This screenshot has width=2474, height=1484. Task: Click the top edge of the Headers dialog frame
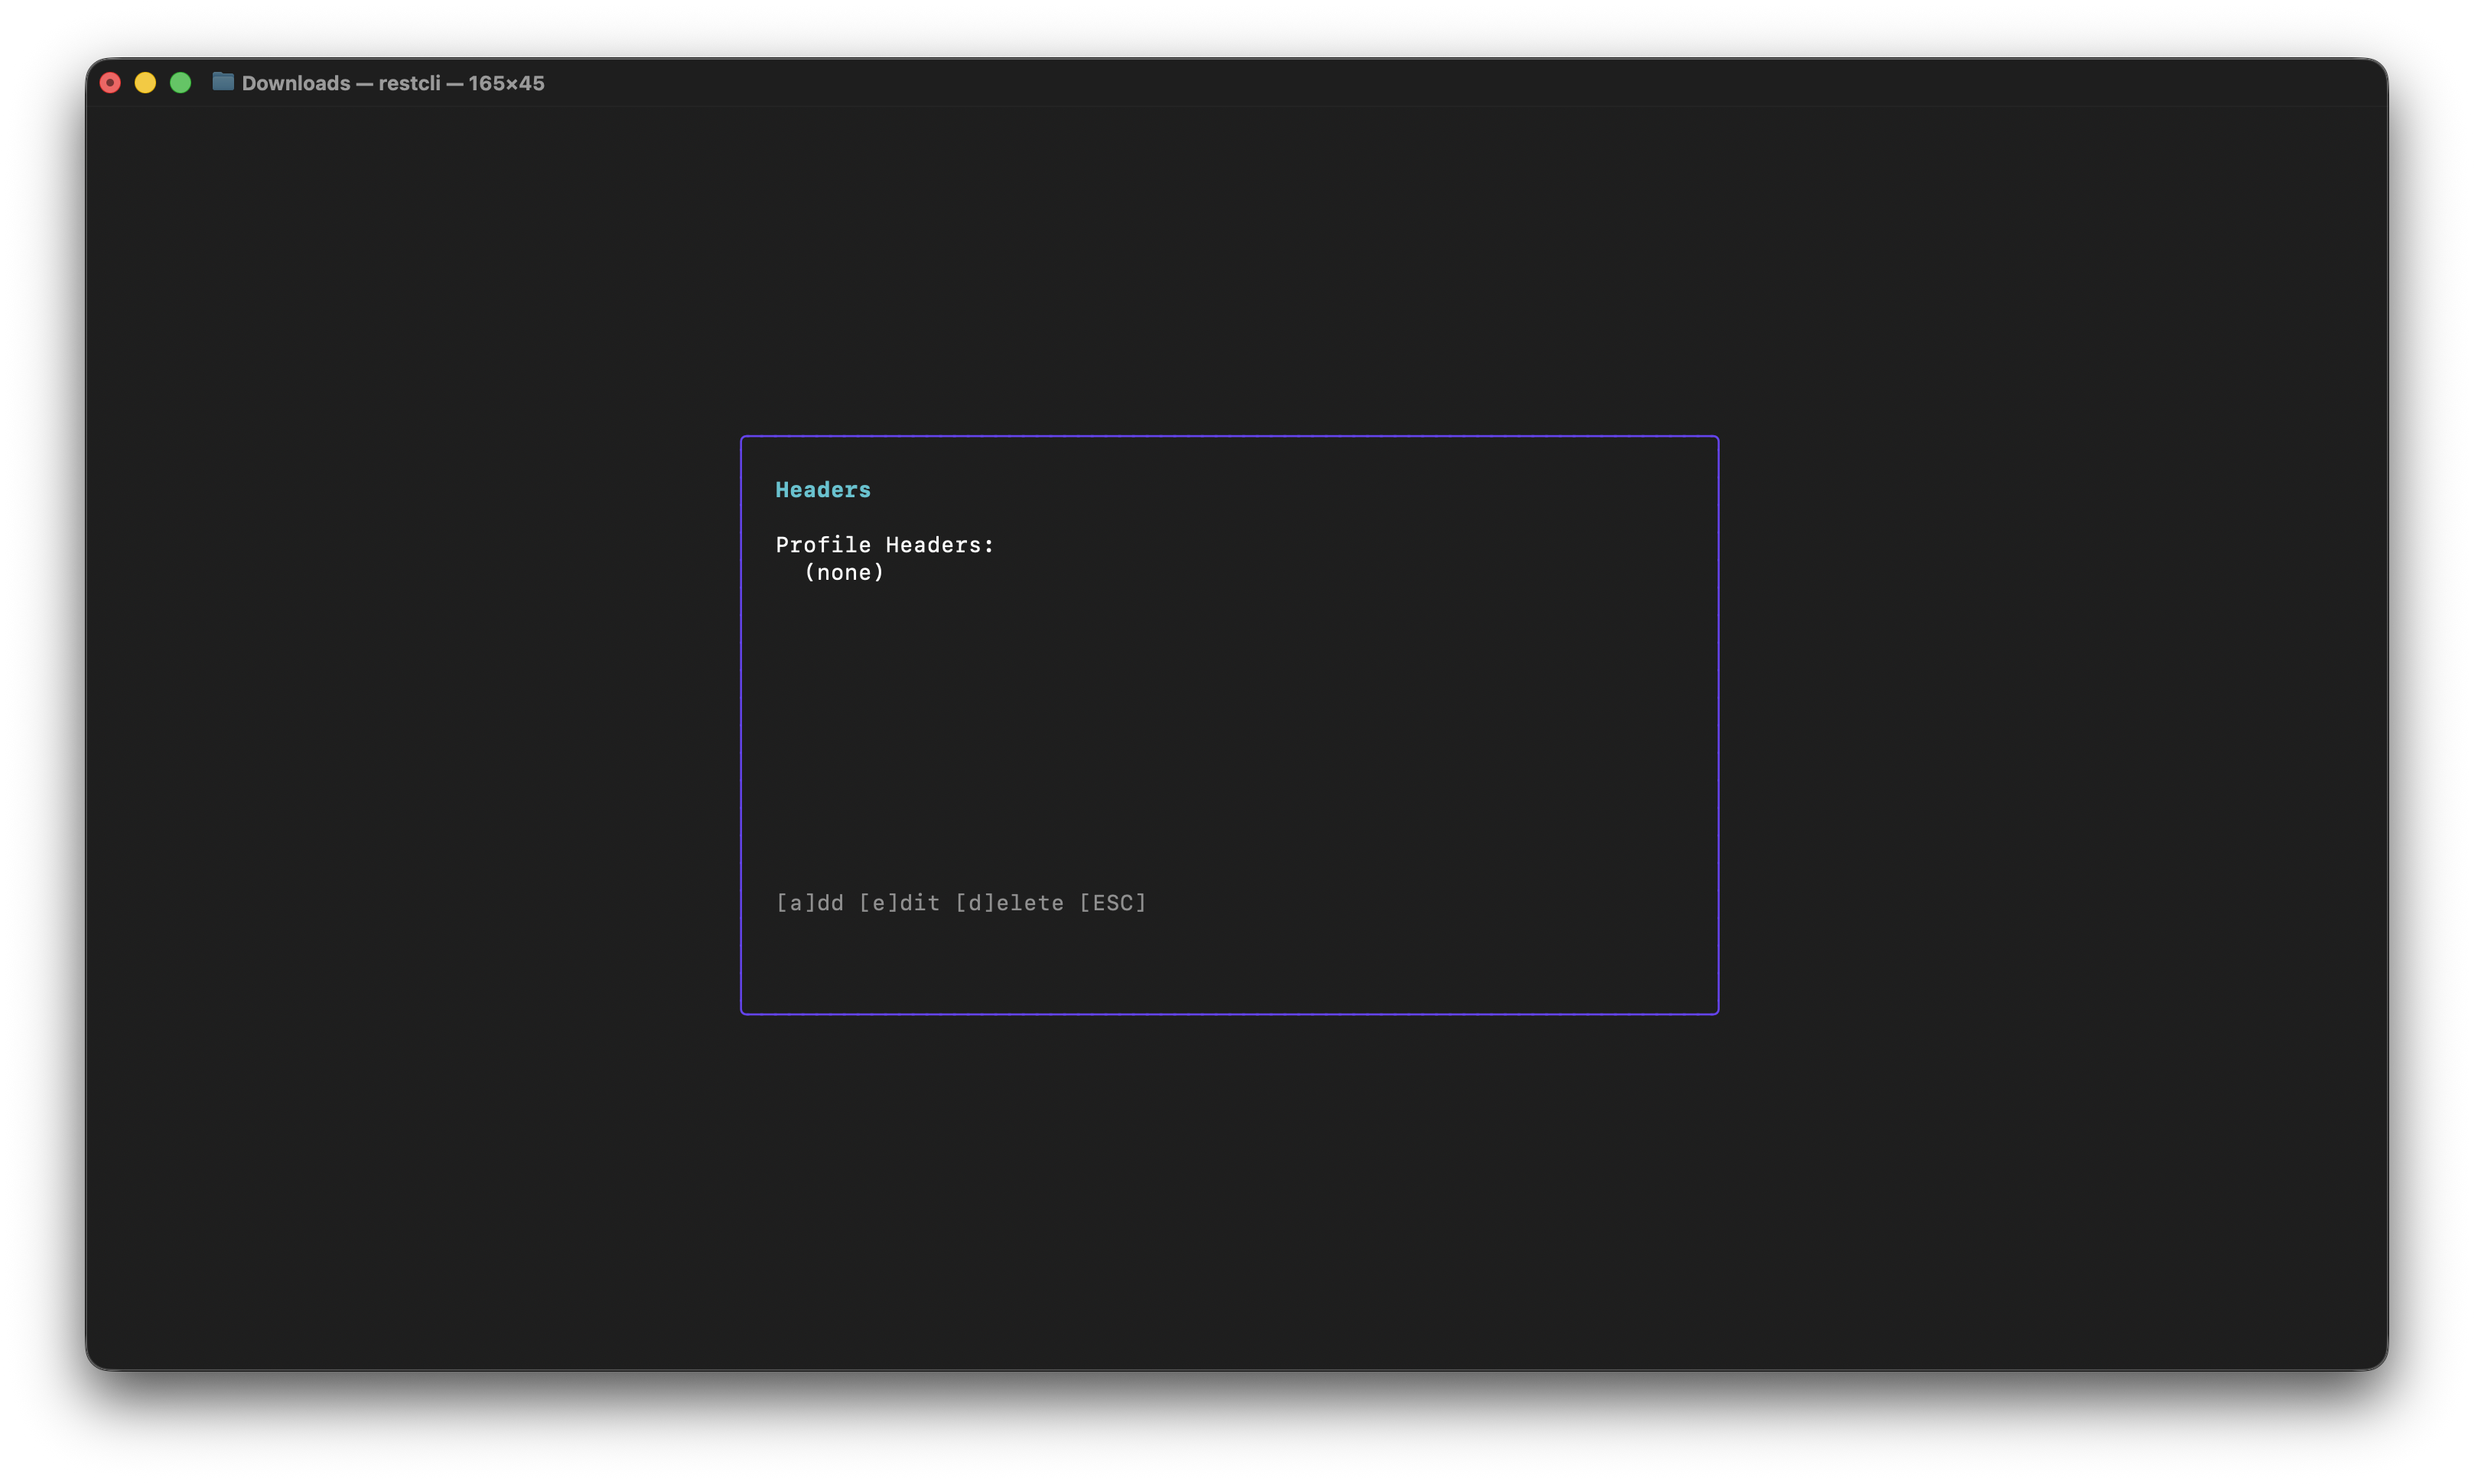1228,436
